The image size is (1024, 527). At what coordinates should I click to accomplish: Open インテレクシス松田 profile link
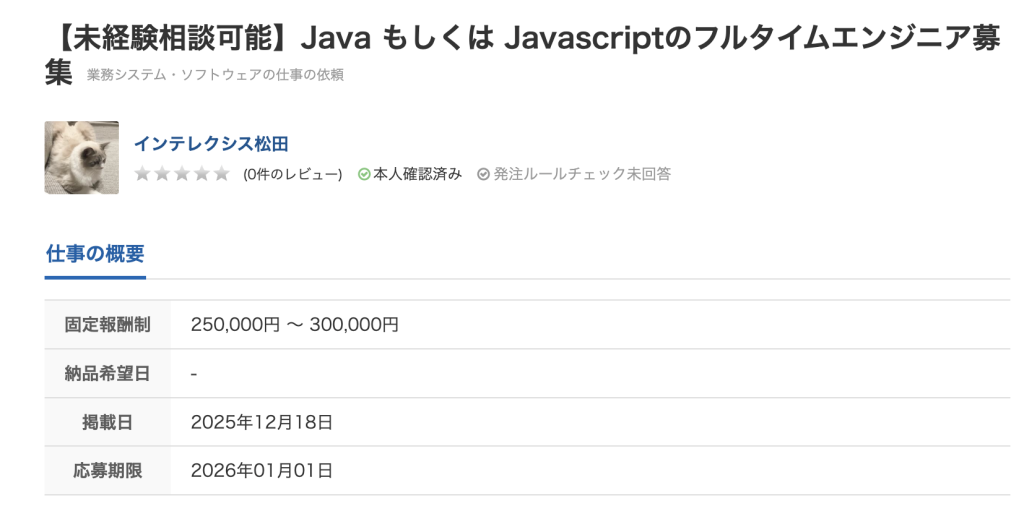click(x=211, y=143)
